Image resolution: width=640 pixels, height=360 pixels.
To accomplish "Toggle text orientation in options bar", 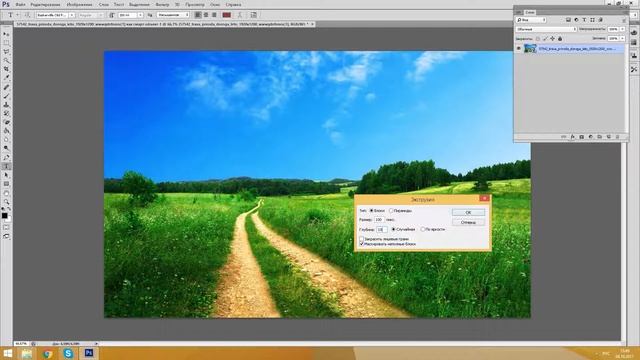I will (x=27, y=15).
